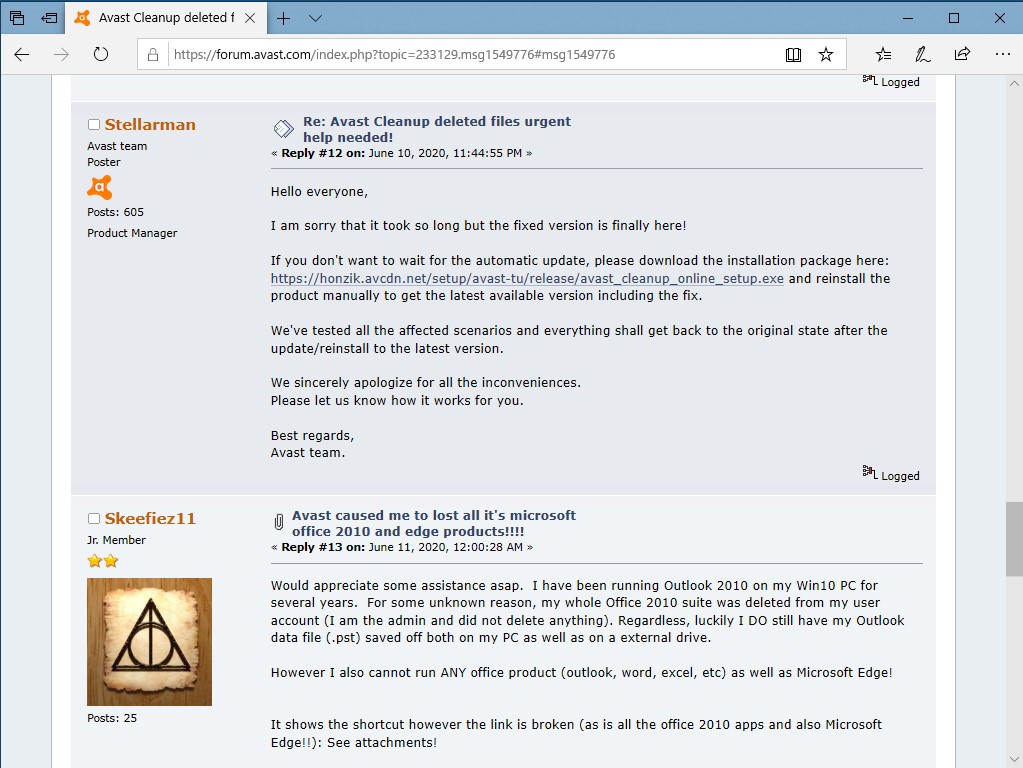Click Logged IP icon in the topmost post
The width and height of the screenshot is (1023, 768).
point(870,80)
